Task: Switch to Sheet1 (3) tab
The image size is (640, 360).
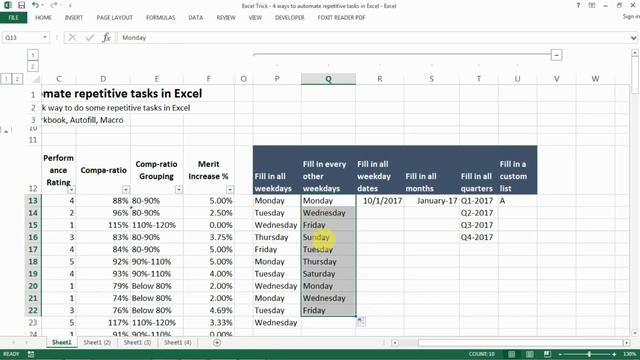Action: [x=137, y=342]
